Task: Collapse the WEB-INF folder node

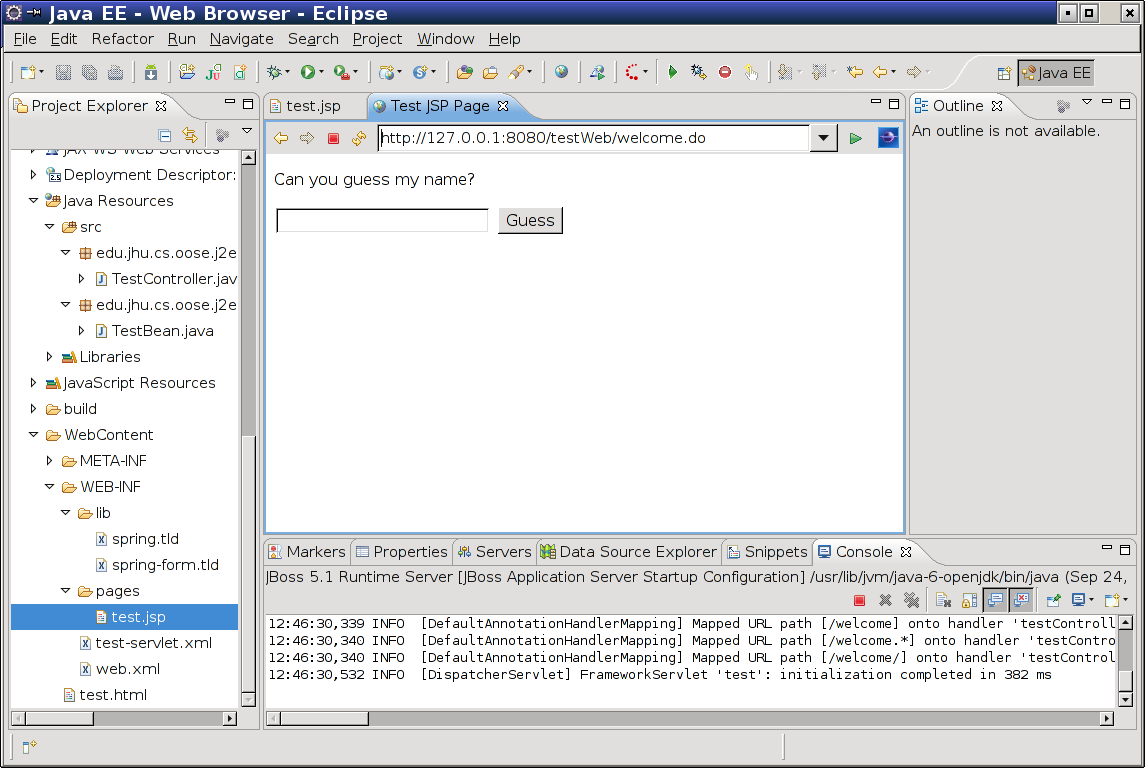Action: tap(49, 487)
